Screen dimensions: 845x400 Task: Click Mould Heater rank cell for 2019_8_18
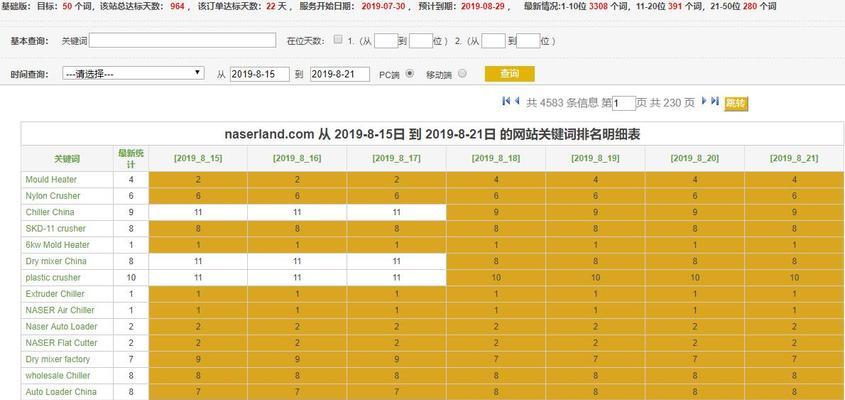click(x=496, y=180)
